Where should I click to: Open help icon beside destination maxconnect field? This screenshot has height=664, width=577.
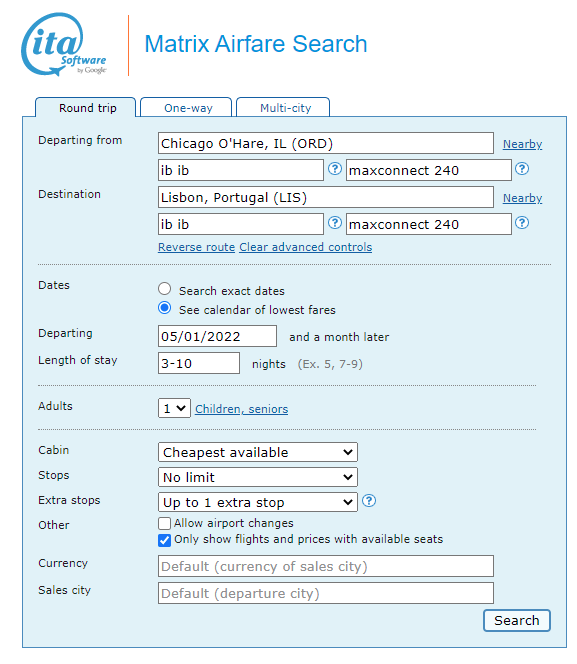(522, 223)
